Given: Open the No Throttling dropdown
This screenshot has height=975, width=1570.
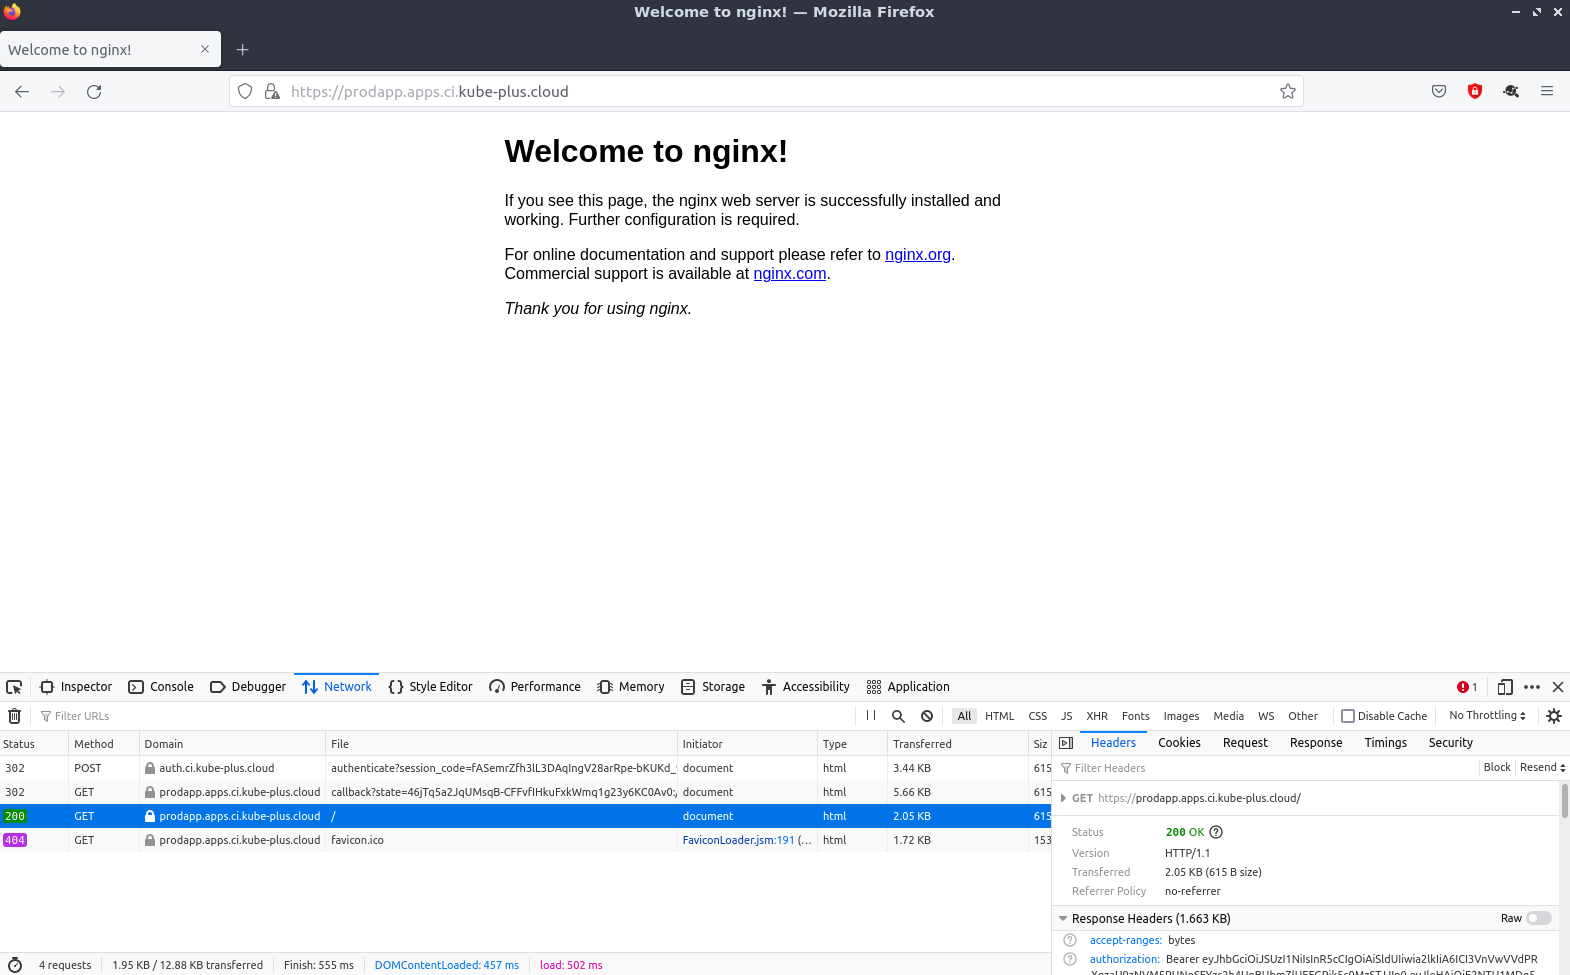Looking at the screenshot, I should point(1487,716).
